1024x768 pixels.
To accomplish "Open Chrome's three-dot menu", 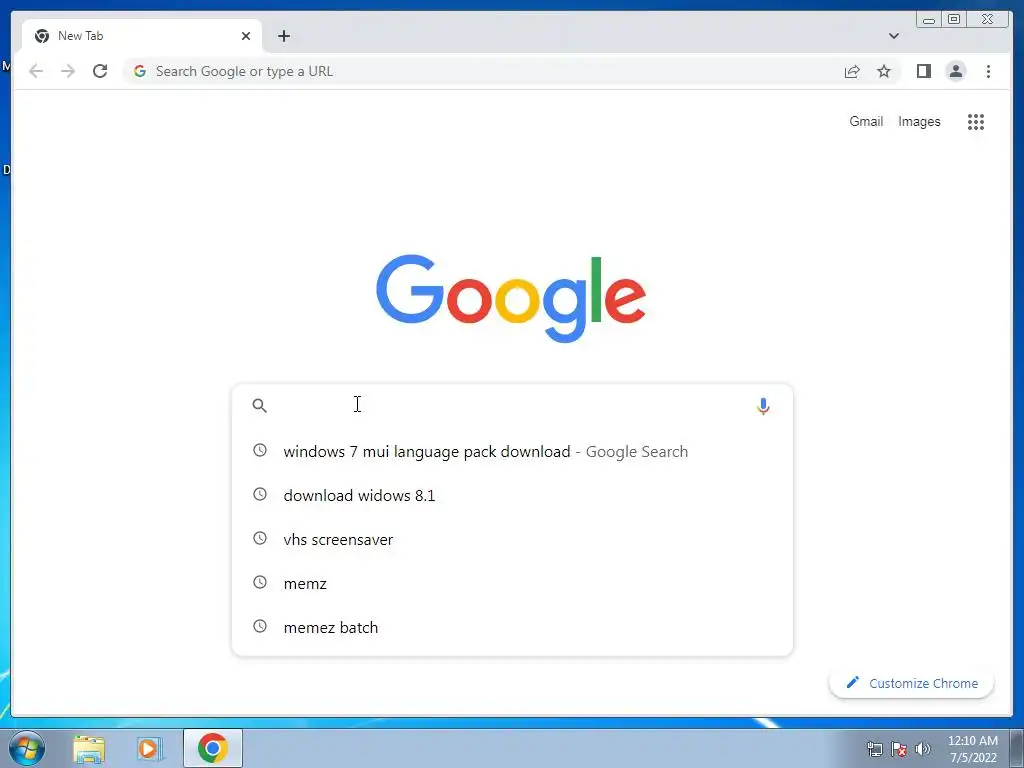I will (x=988, y=71).
